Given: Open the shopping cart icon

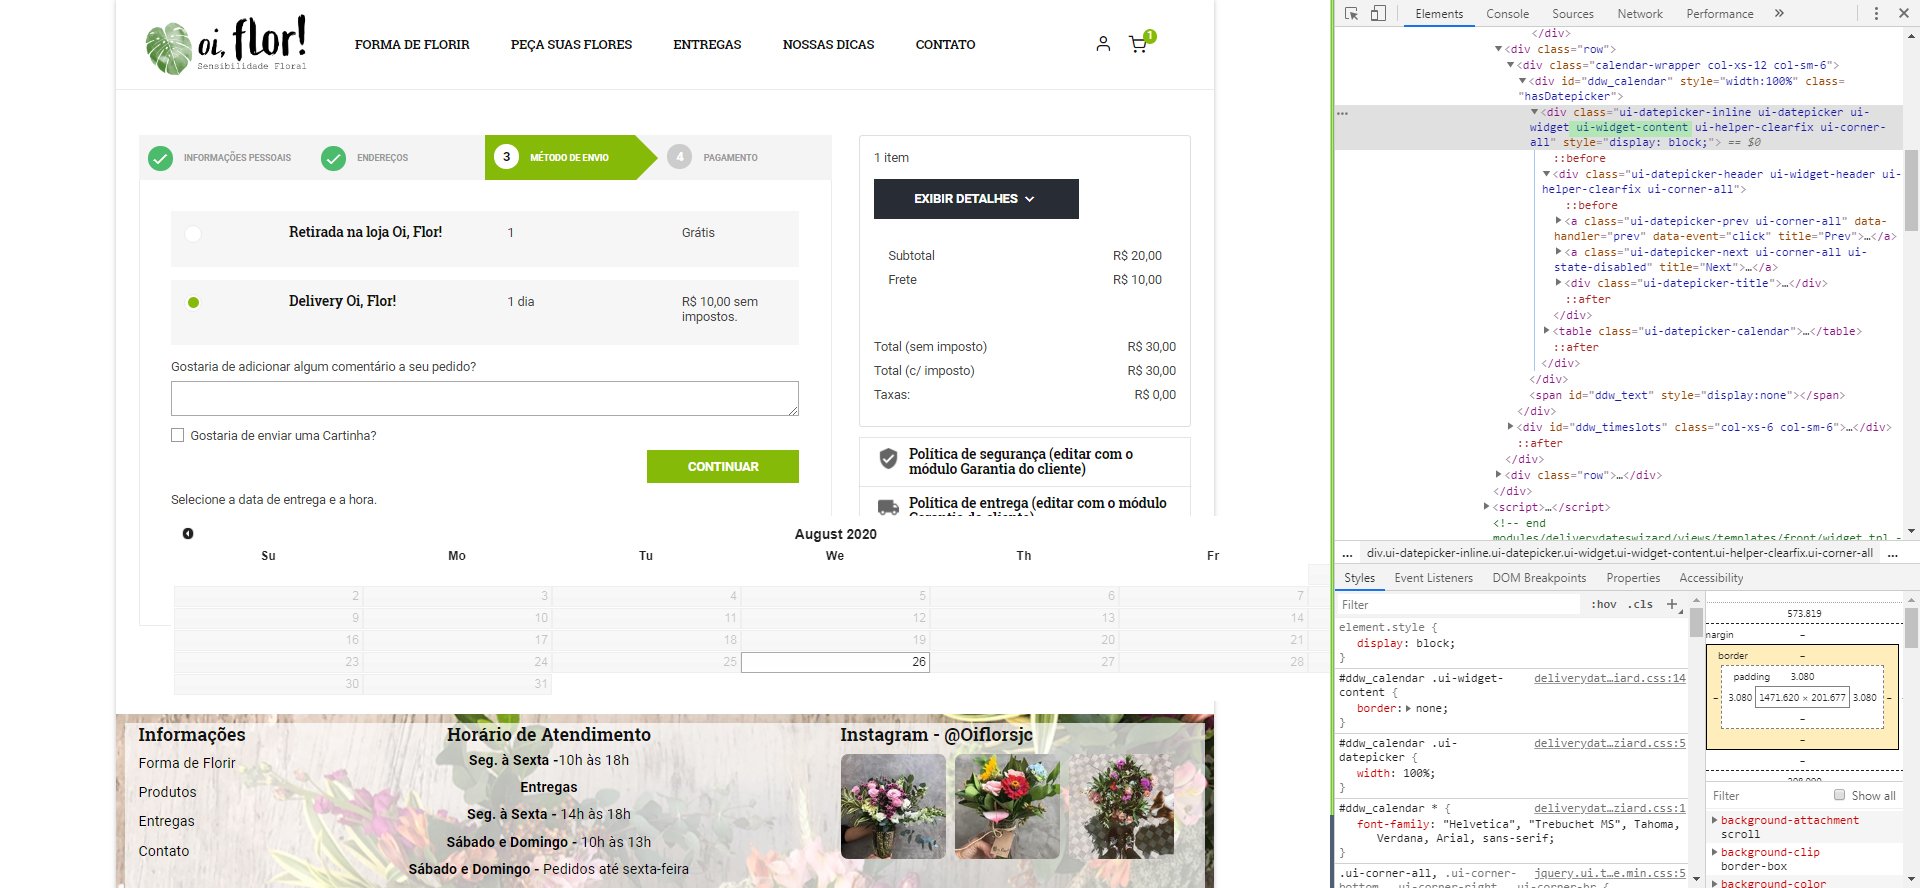Looking at the screenshot, I should [x=1138, y=45].
